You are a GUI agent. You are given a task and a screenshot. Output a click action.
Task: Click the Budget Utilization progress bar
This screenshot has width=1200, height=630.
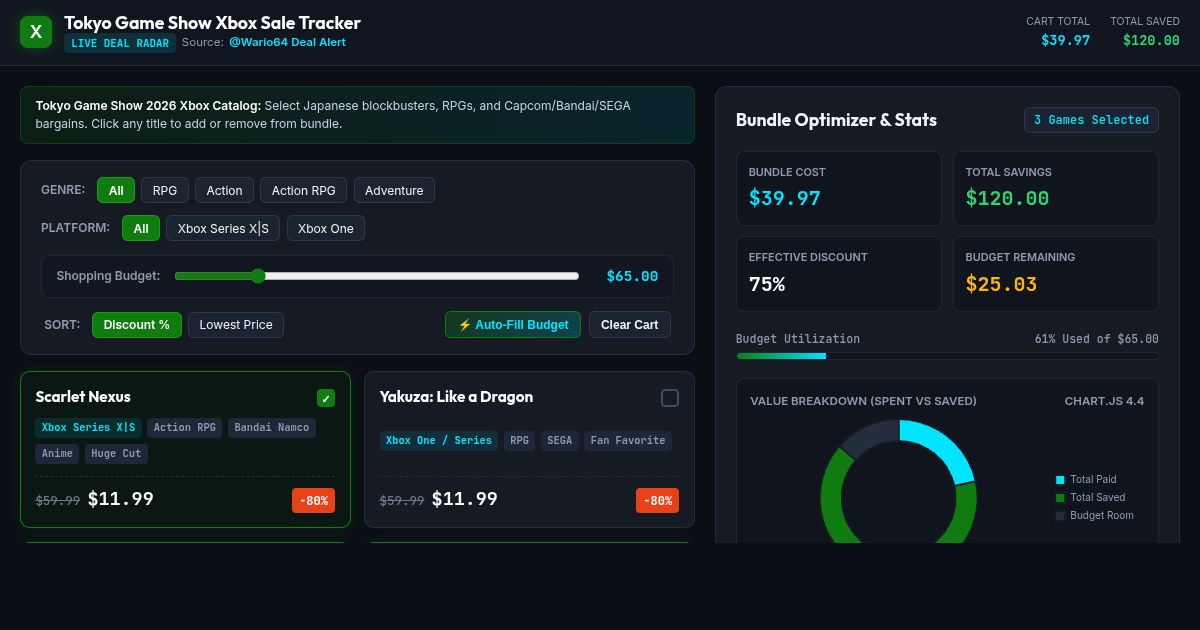947,356
